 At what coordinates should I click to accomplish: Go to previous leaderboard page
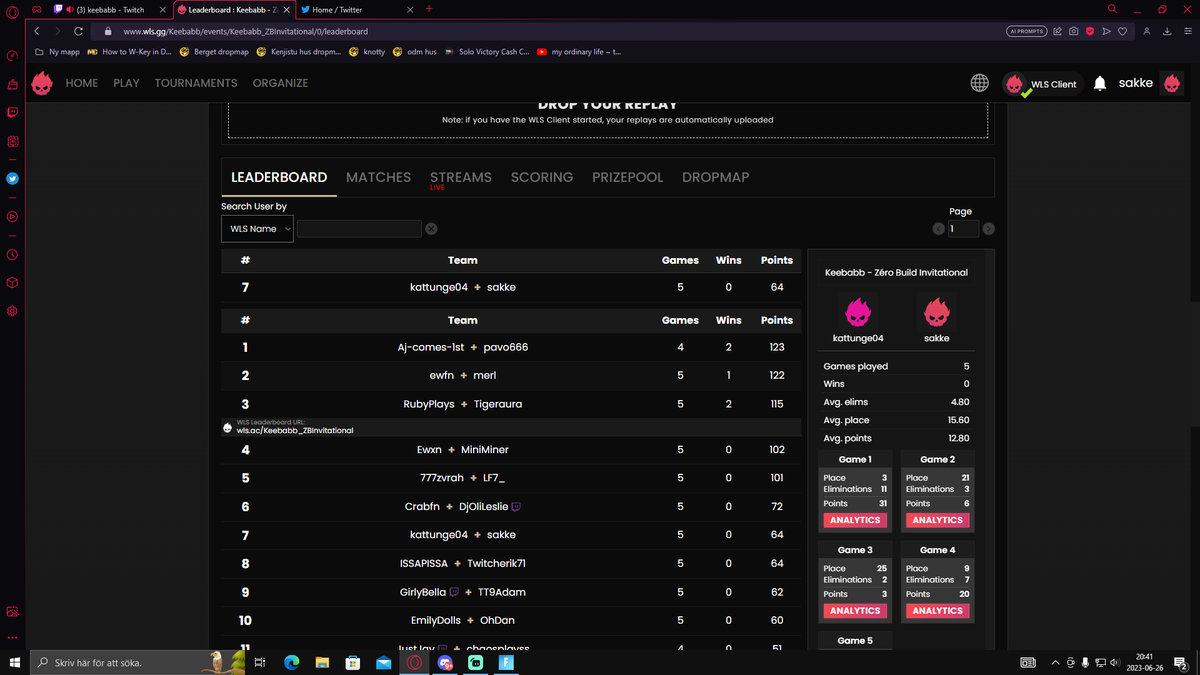[938, 229]
